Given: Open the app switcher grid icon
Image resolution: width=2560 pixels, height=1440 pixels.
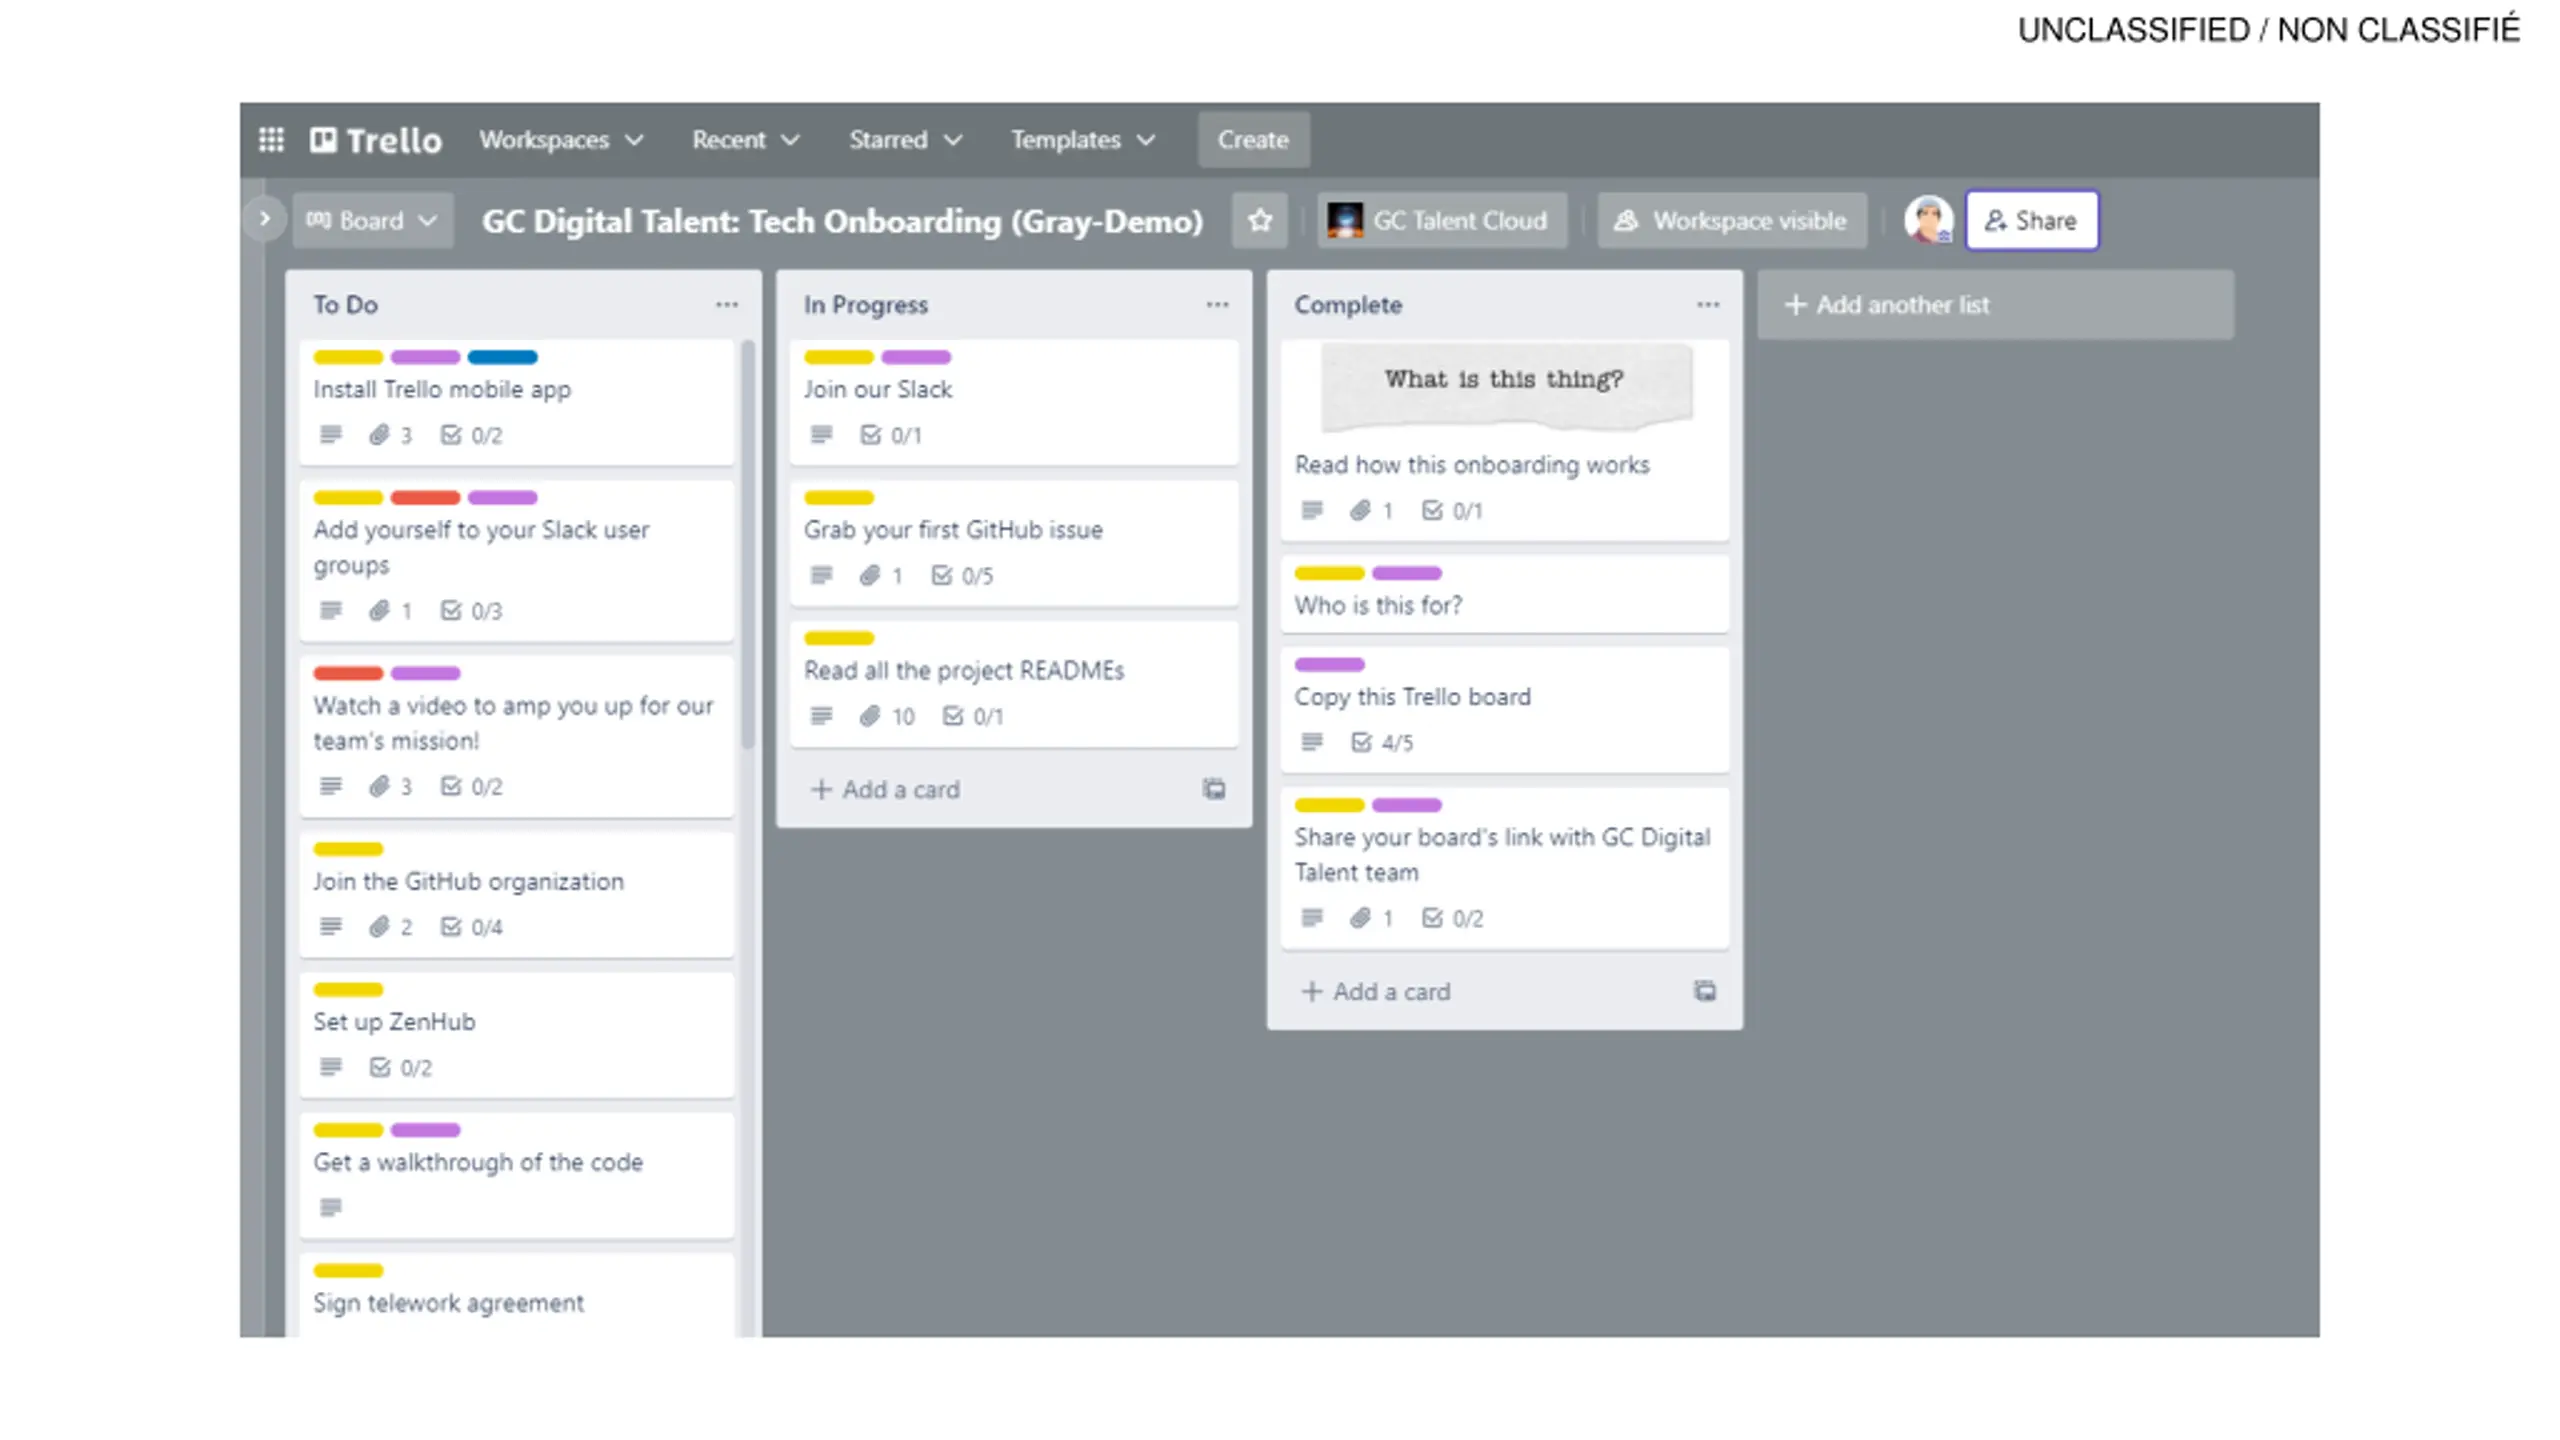Looking at the screenshot, I should tap(271, 139).
